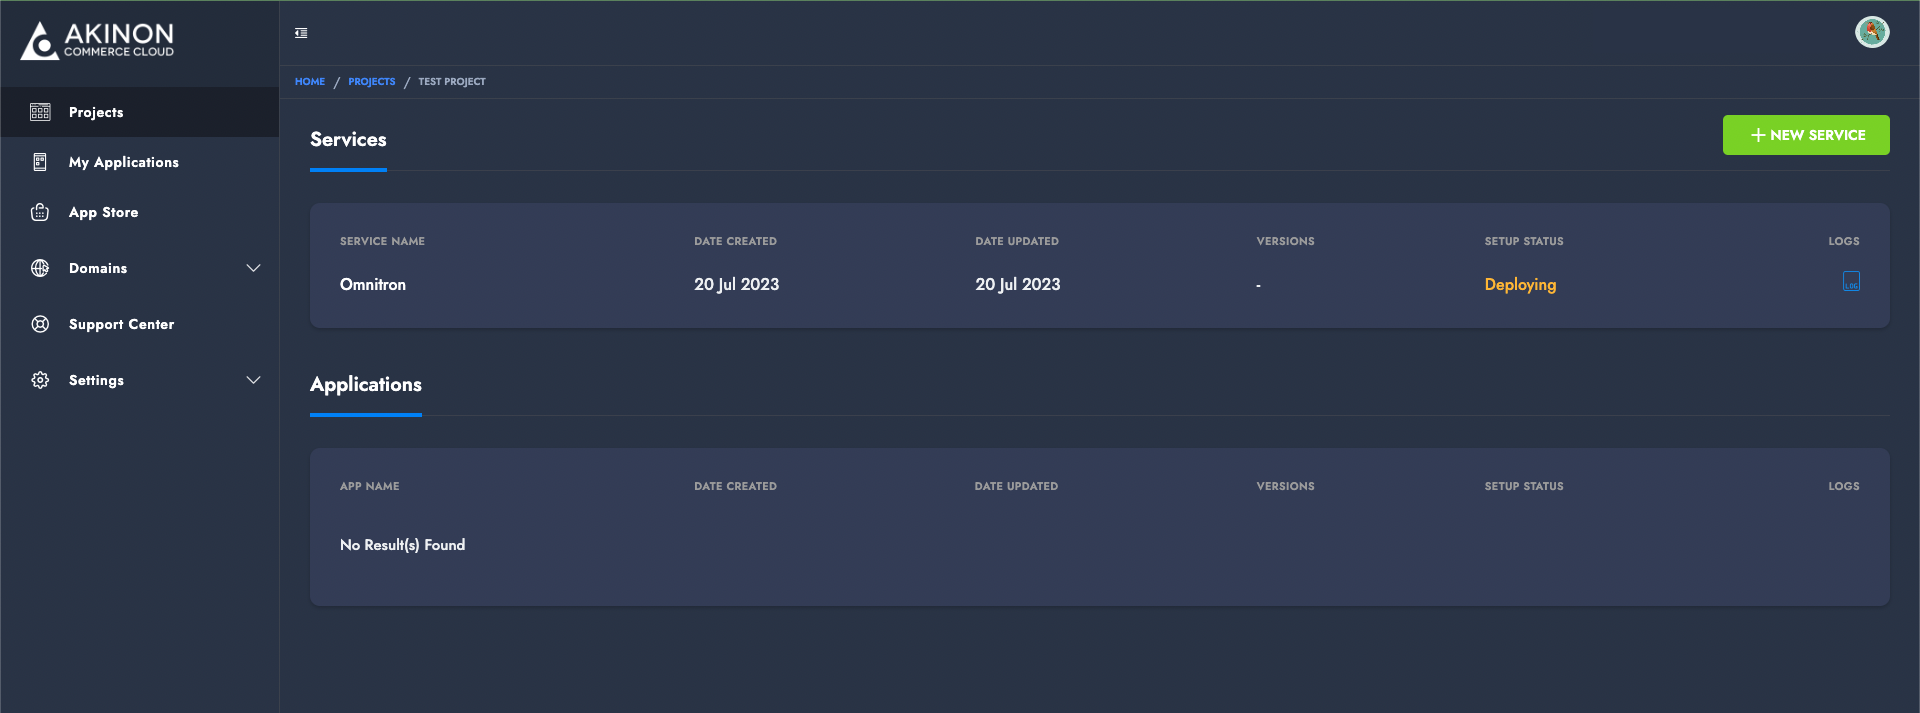The width and height of the screenshot is (1920, 713).
Task: Click the Akinon Commerce Cloud logo
Action: pos(98,41)
